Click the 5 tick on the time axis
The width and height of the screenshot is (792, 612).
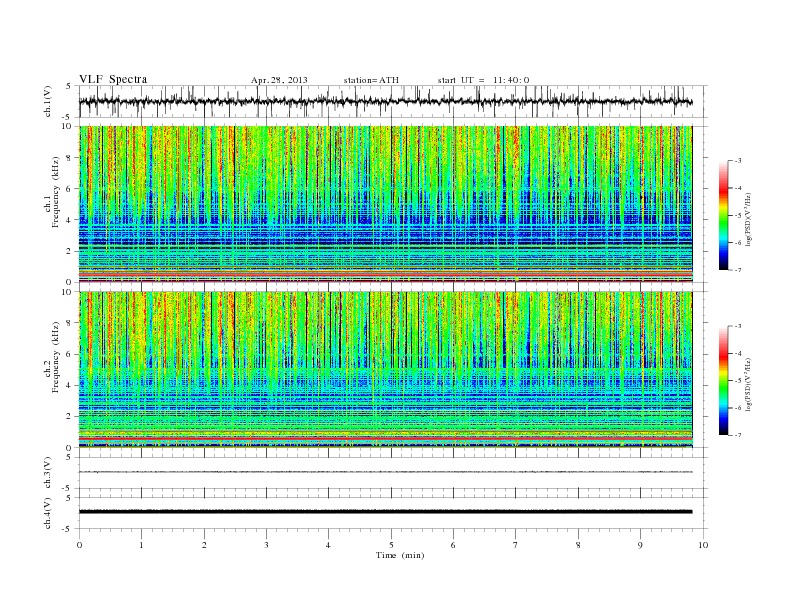(391, 545)
